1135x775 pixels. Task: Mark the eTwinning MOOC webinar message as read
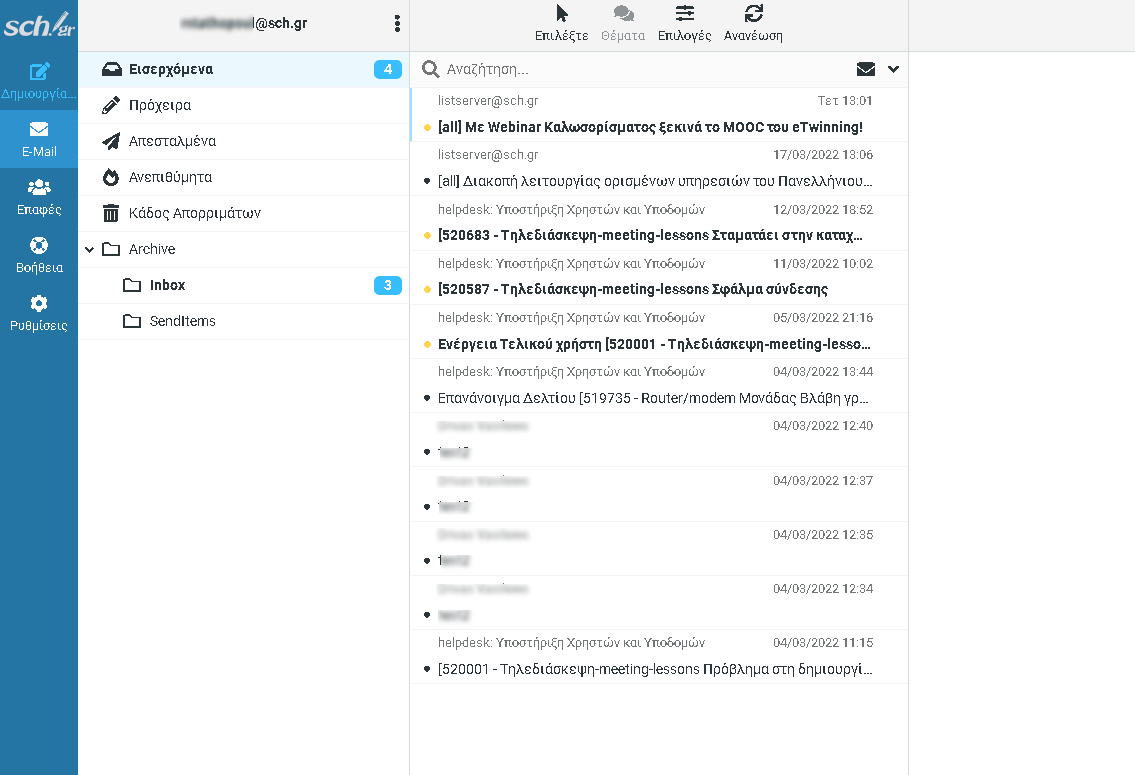click(428, 128)
